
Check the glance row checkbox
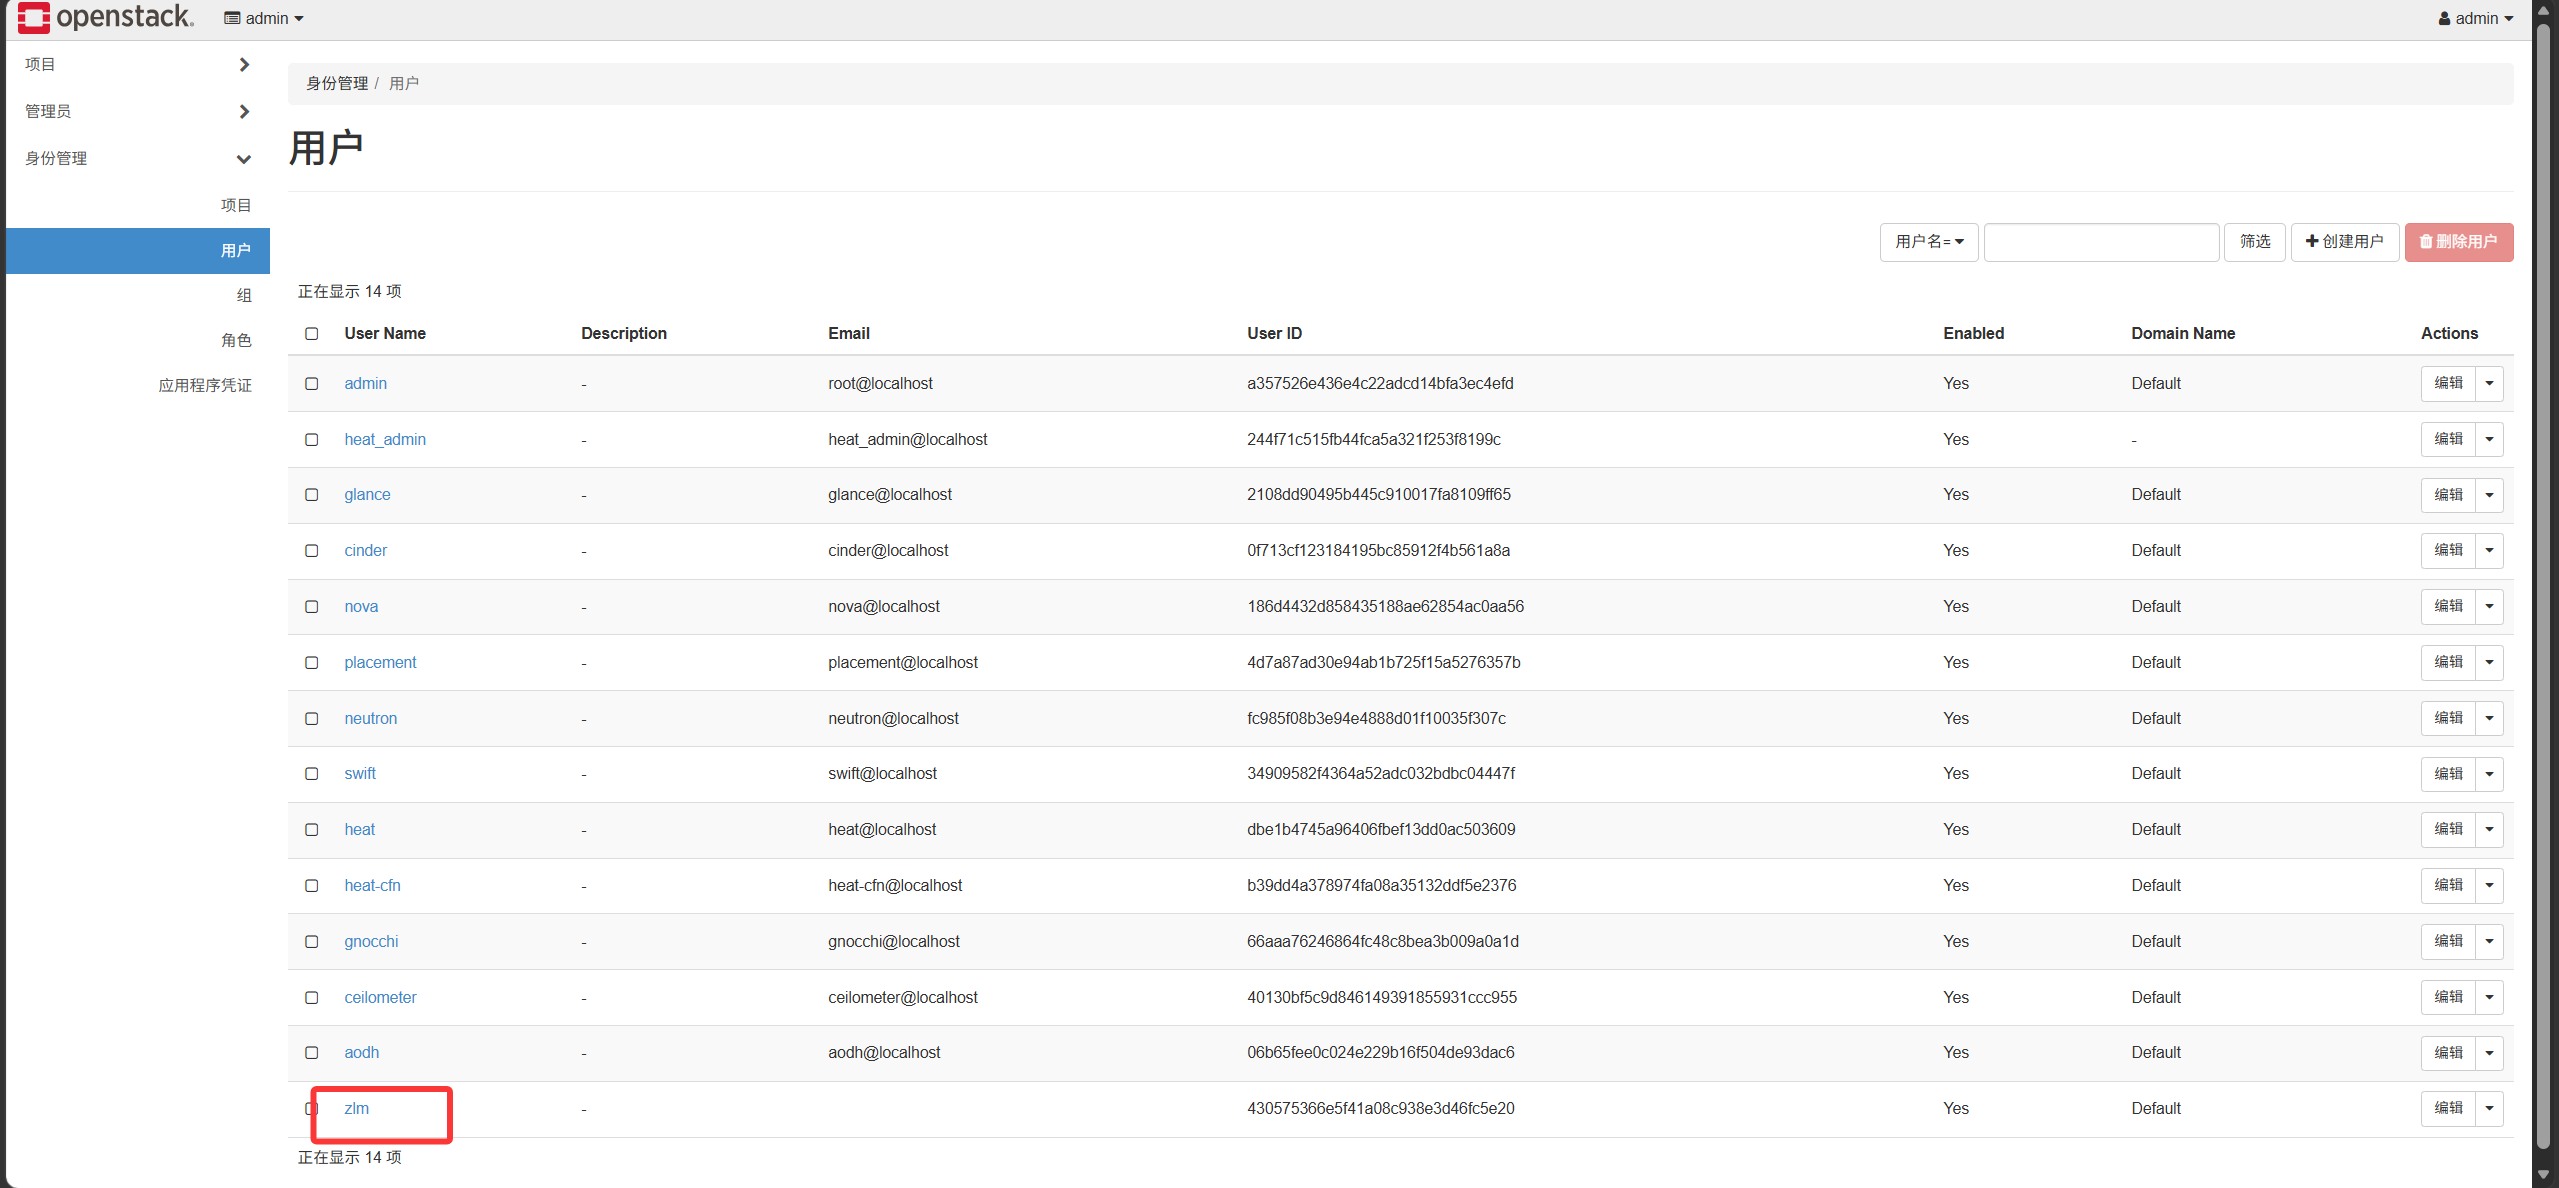[312, 495]
